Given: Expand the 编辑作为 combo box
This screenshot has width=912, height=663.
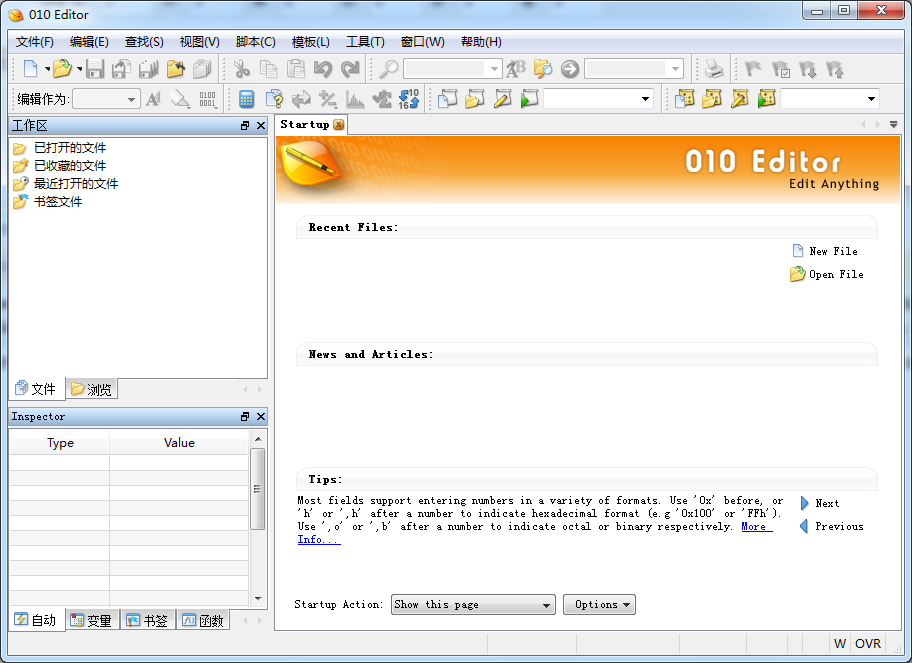Looking at the screenshot, I should coord(132,99).
